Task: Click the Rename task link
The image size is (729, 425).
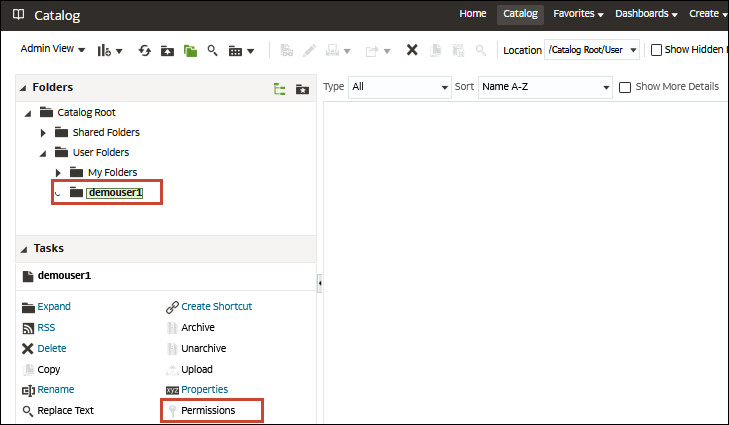Action: point(55,389)
